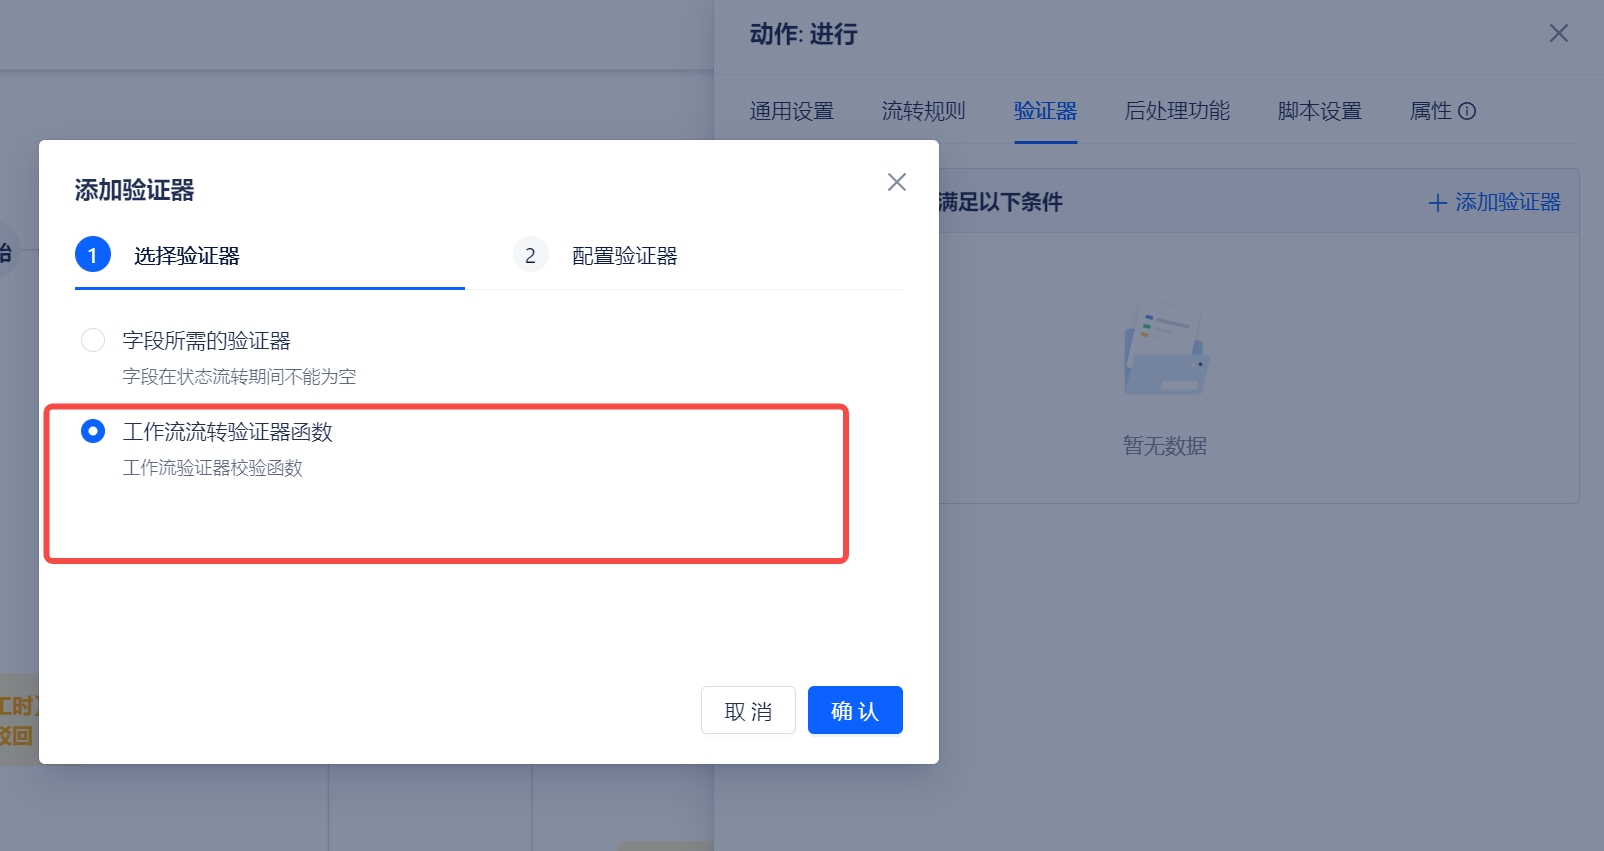Click the step 1 number circle
Image resolution: width=1604 pixels, height=851 pixels.
[x=93, y=255]
